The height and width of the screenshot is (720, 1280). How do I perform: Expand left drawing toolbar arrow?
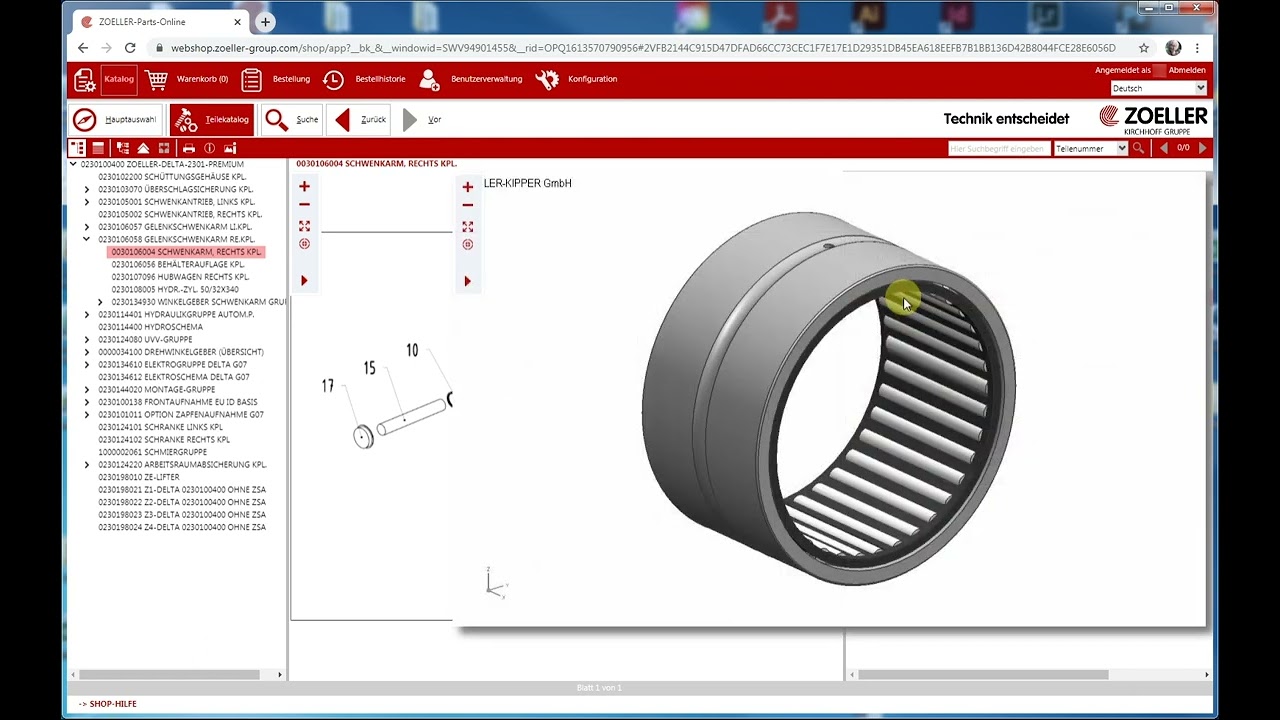(x=304, y=281)
